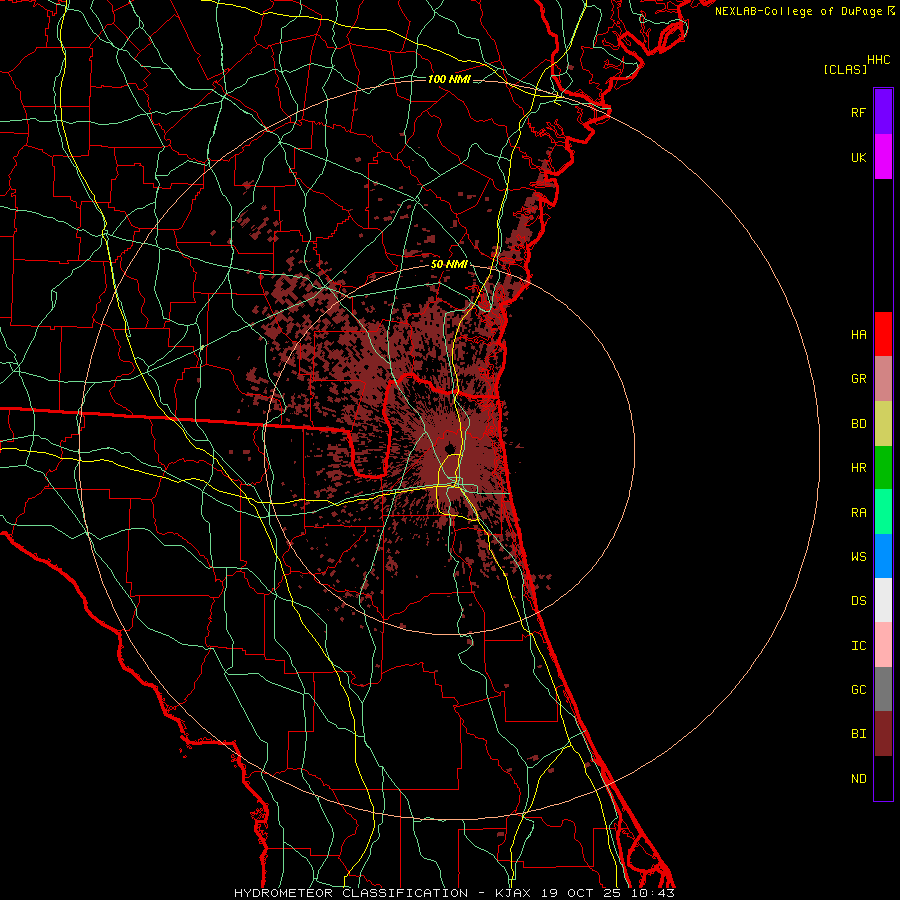Viewport: 900px width, 900px height.
Task: Click the HR legend label
Action: (858, 468)
